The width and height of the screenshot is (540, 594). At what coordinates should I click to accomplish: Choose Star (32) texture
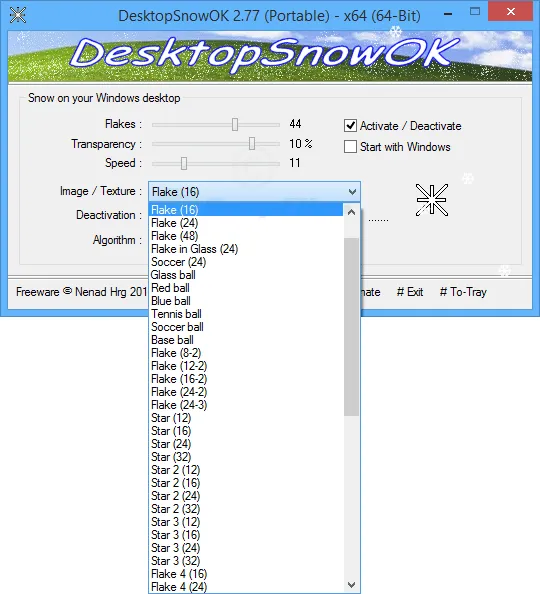(246, 457)
